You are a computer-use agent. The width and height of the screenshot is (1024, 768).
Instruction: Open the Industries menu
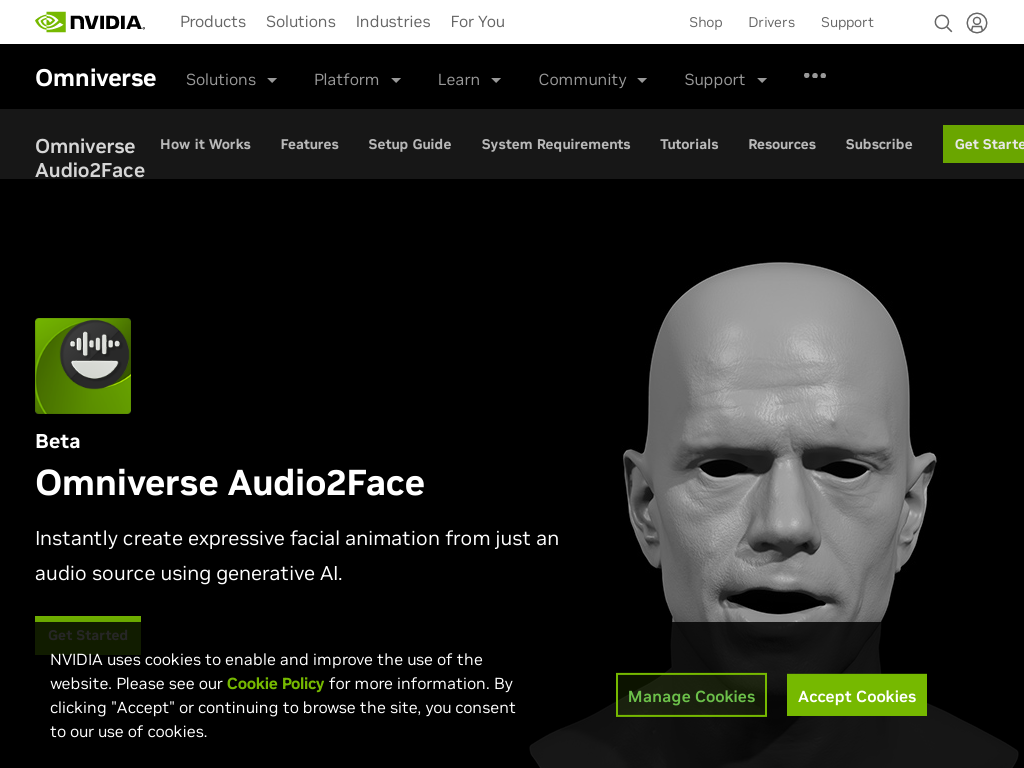(393, 22)
